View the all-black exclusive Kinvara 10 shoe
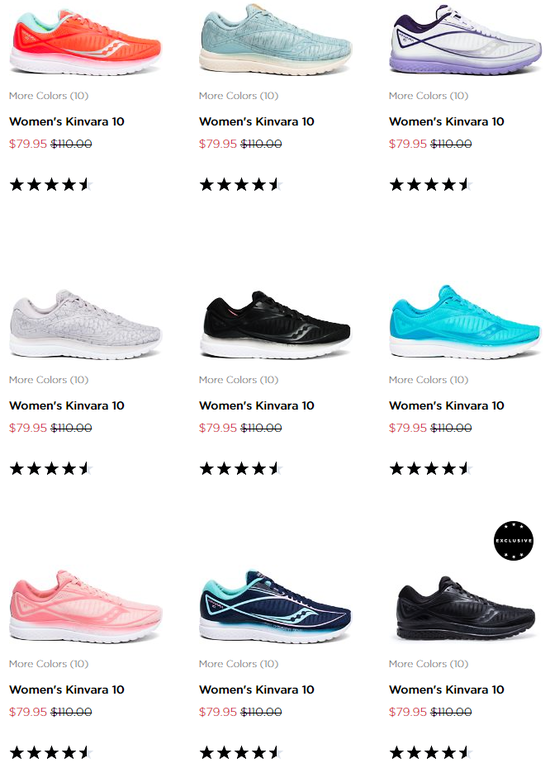Viewport: 550px width, 763px height. tap(465, 608)
